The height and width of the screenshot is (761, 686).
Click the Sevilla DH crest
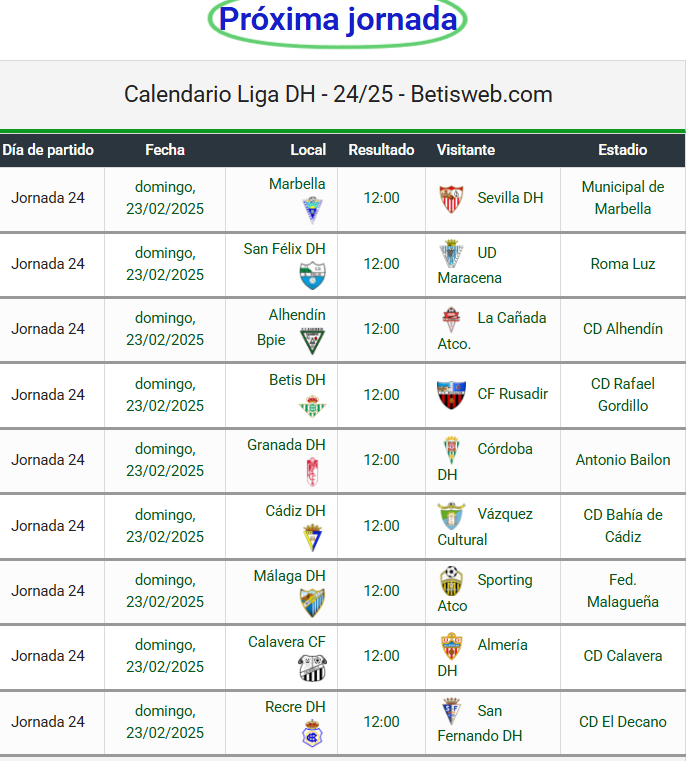coord(451,199)
